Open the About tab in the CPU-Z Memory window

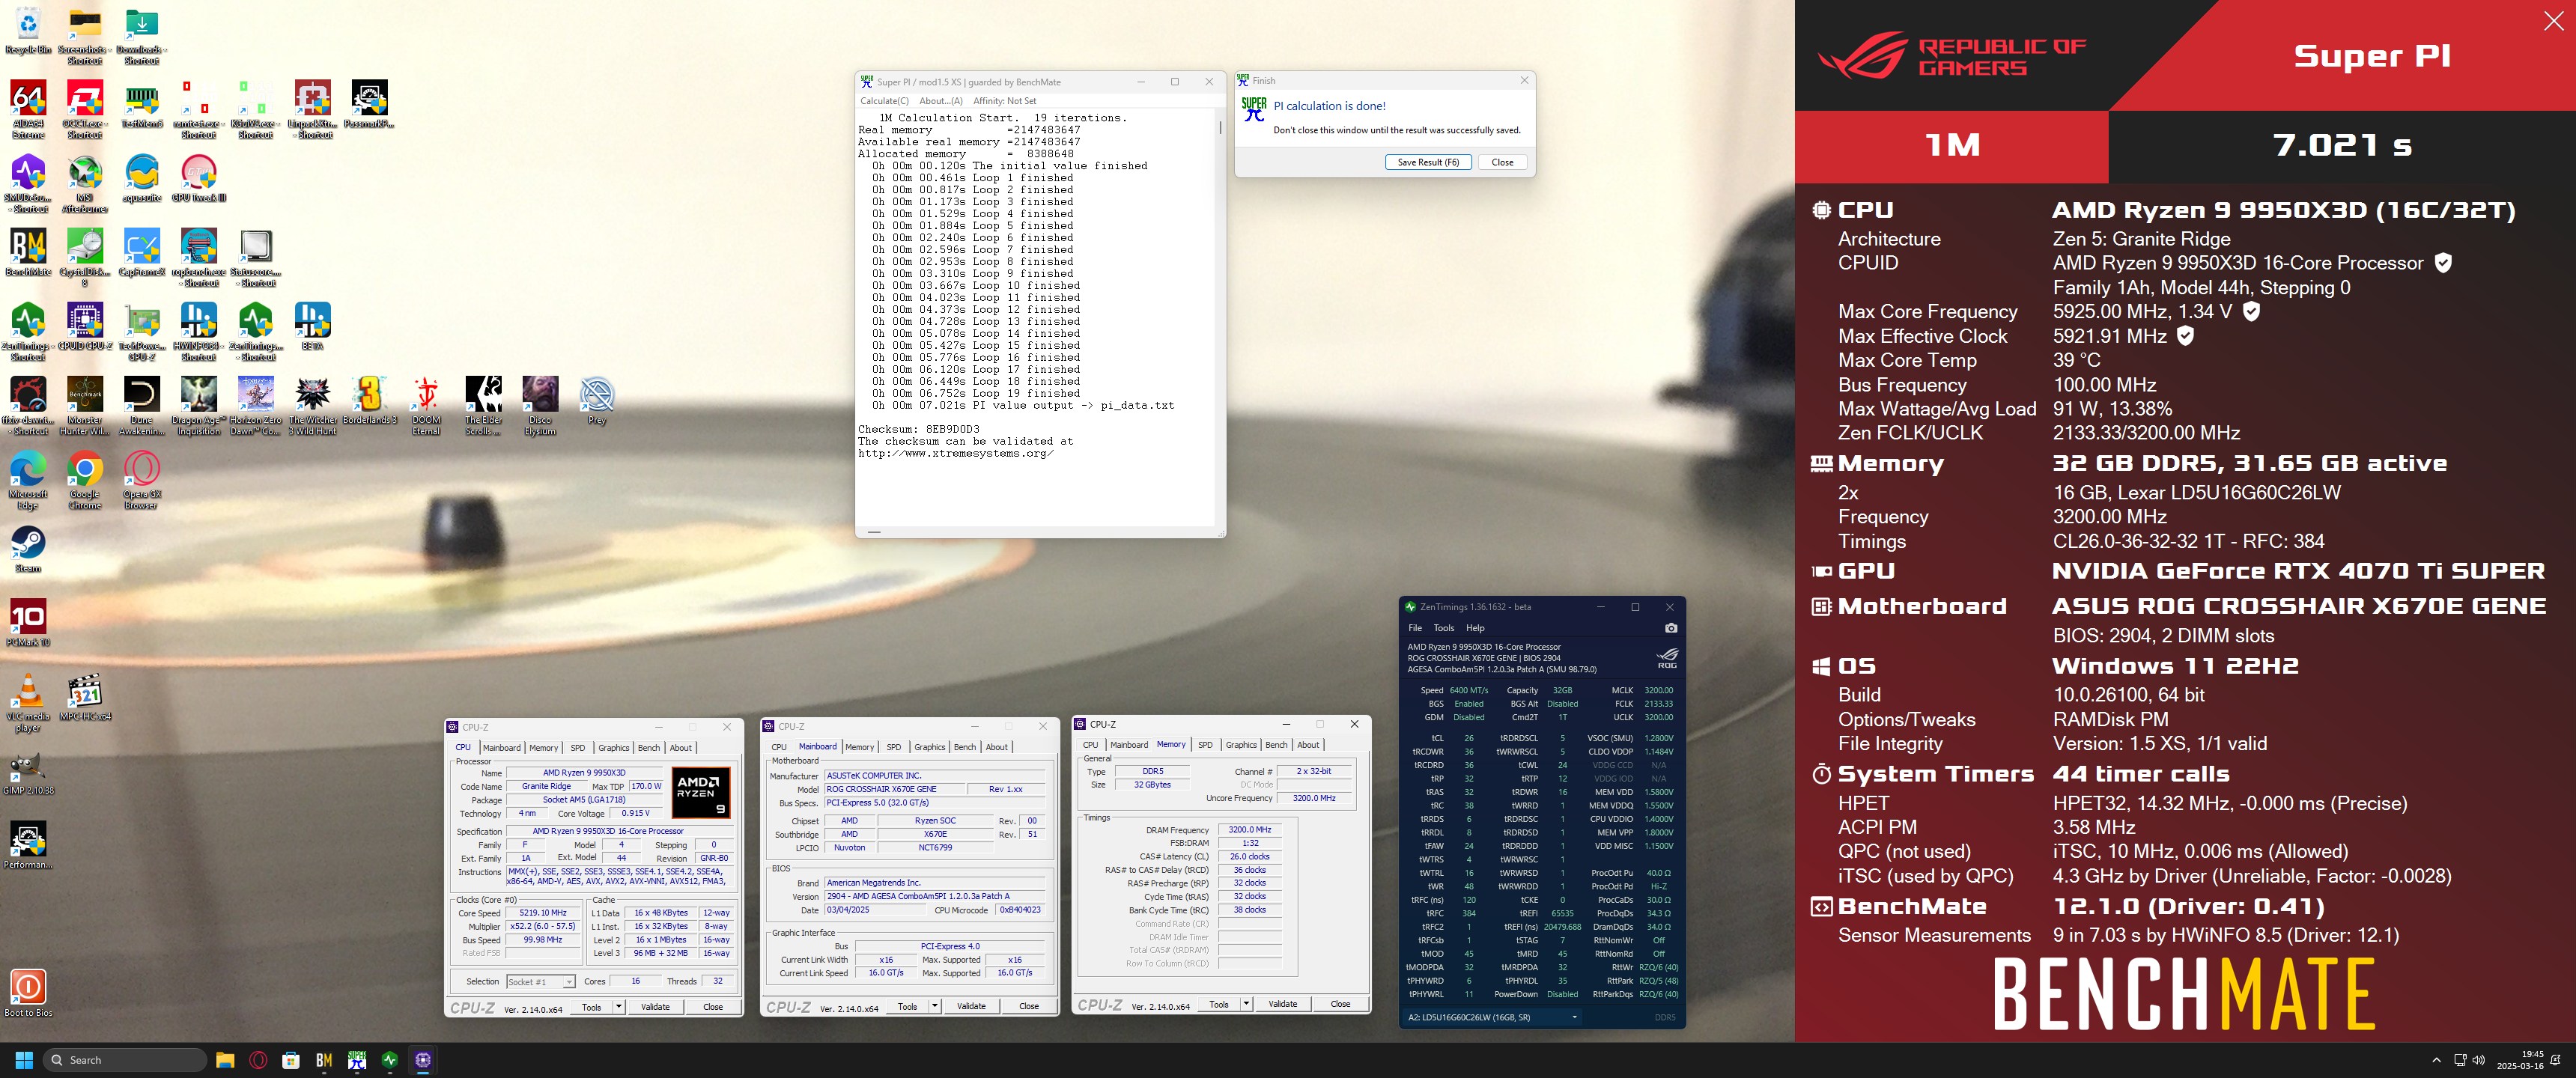tap(1308, 745)
